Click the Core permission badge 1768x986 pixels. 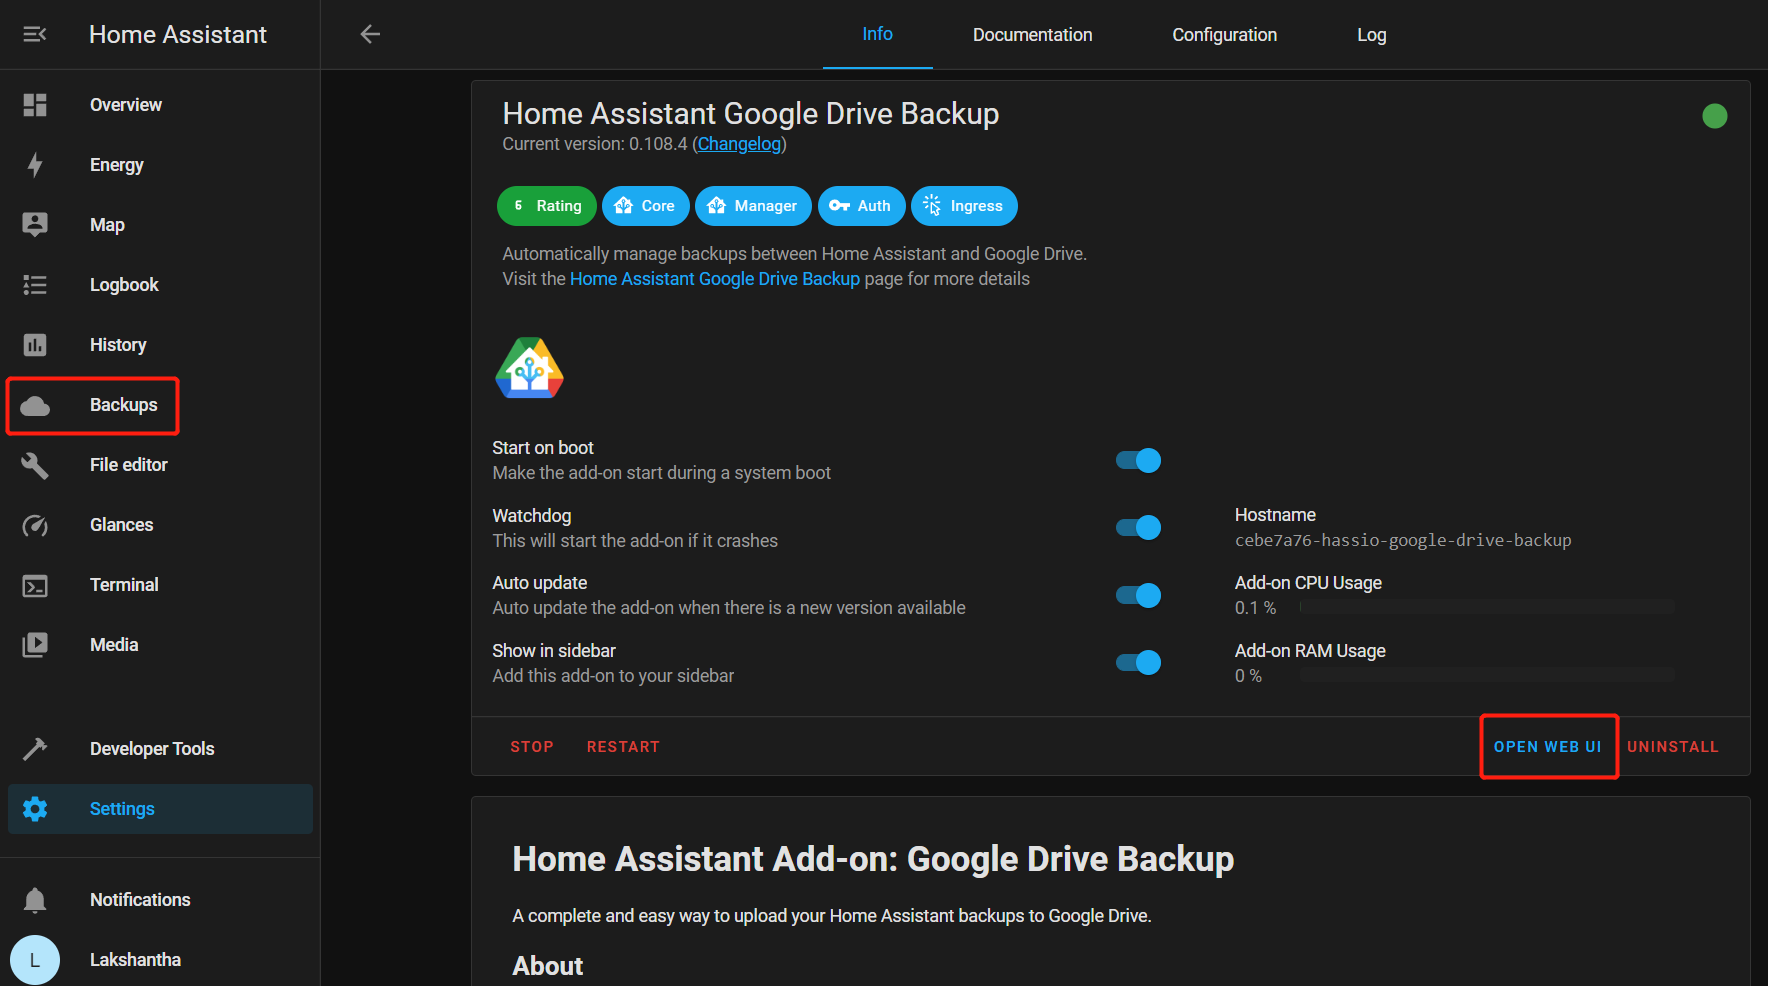point(646,206)
